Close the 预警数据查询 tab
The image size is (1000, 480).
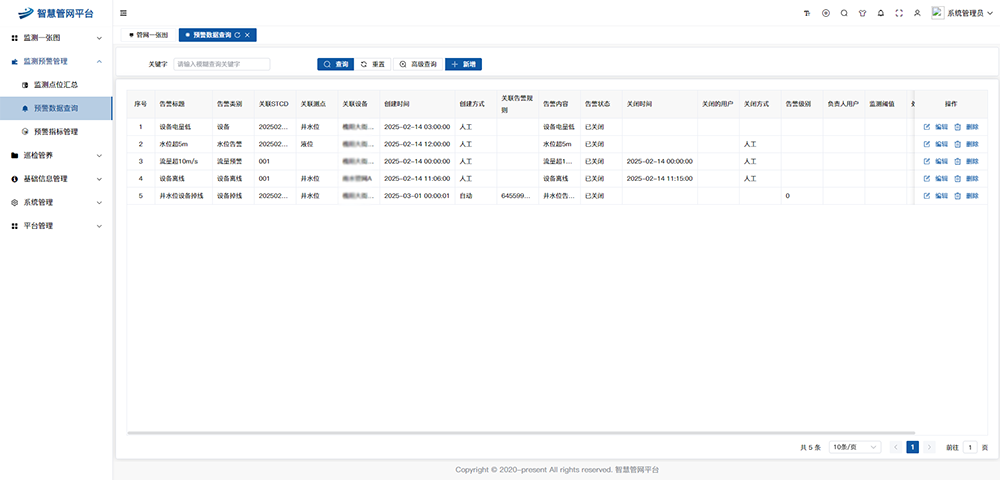248,35
